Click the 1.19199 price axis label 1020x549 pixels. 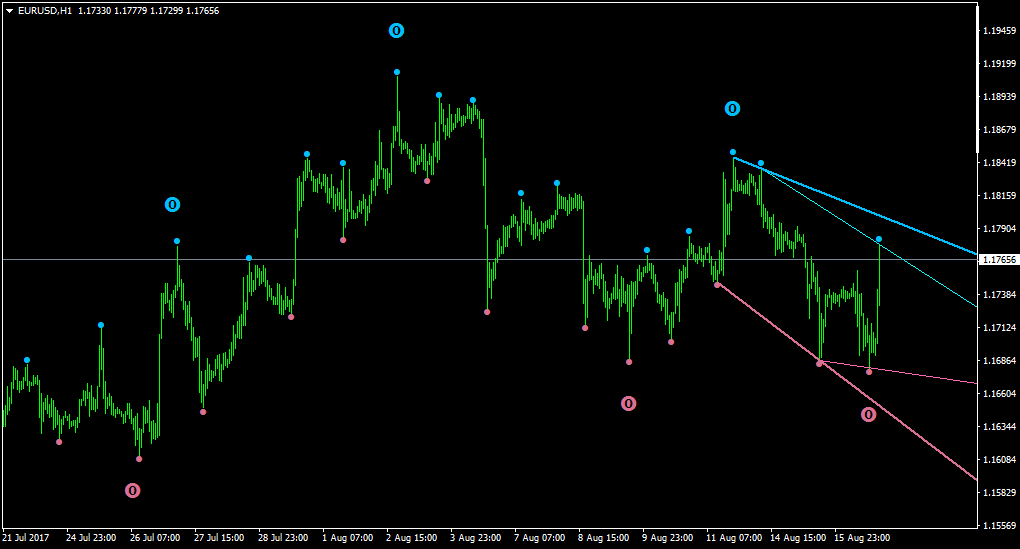click(999, 64)
